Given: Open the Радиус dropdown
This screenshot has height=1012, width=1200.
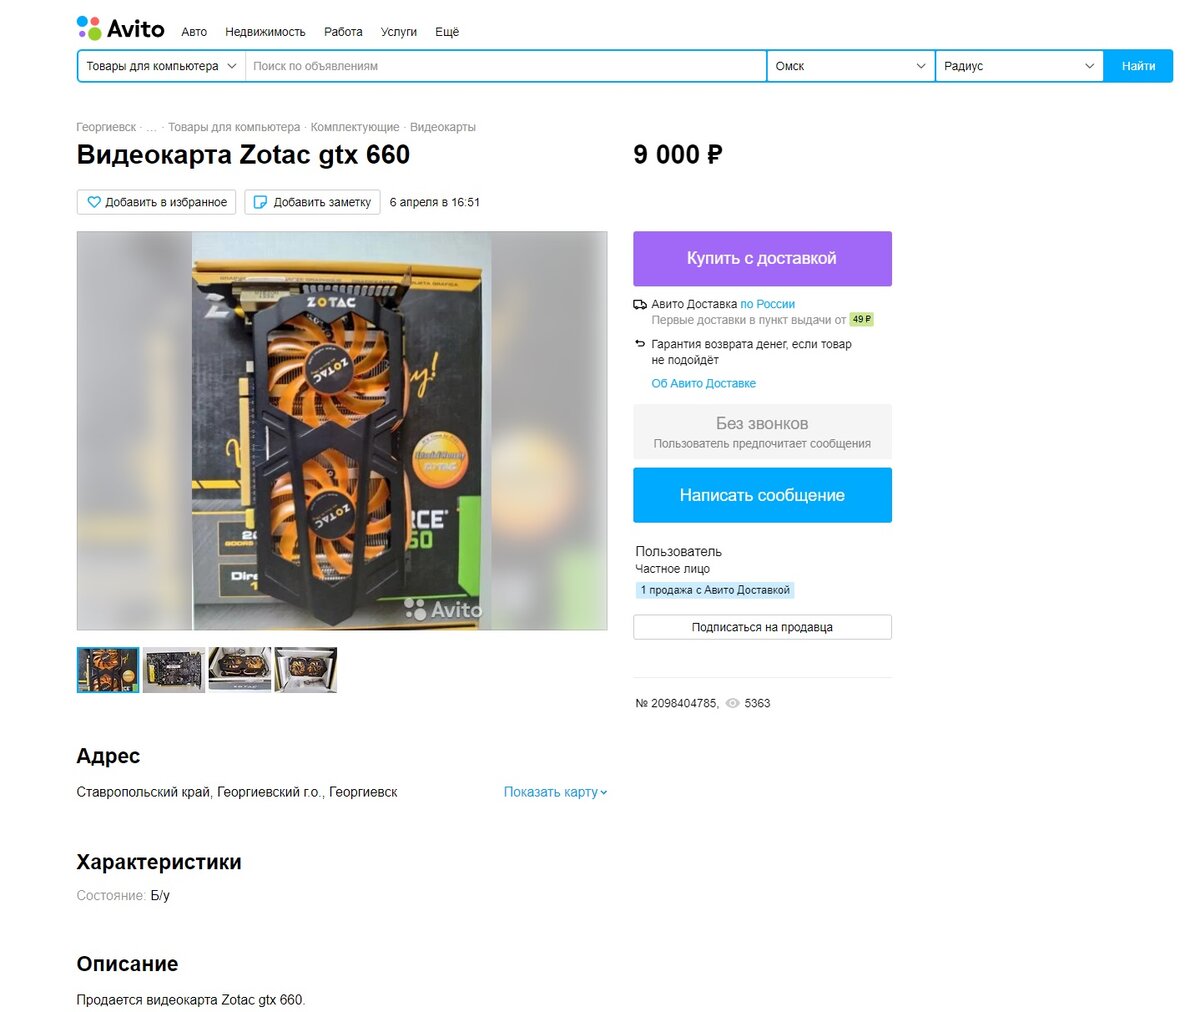Looking at the screenshot, I should pyautogui.click(x=1020, y=66).
